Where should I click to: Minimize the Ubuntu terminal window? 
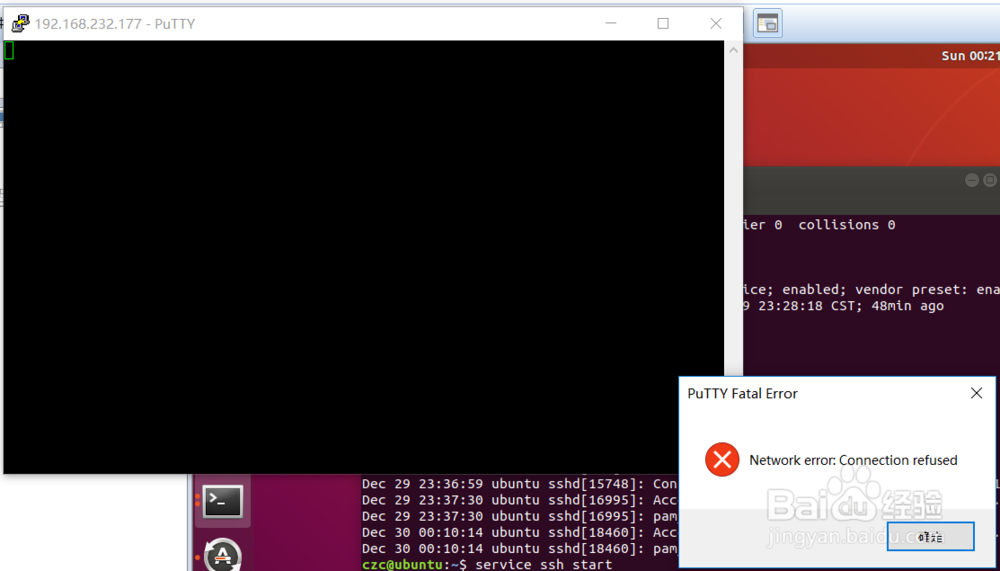point(971,180)
